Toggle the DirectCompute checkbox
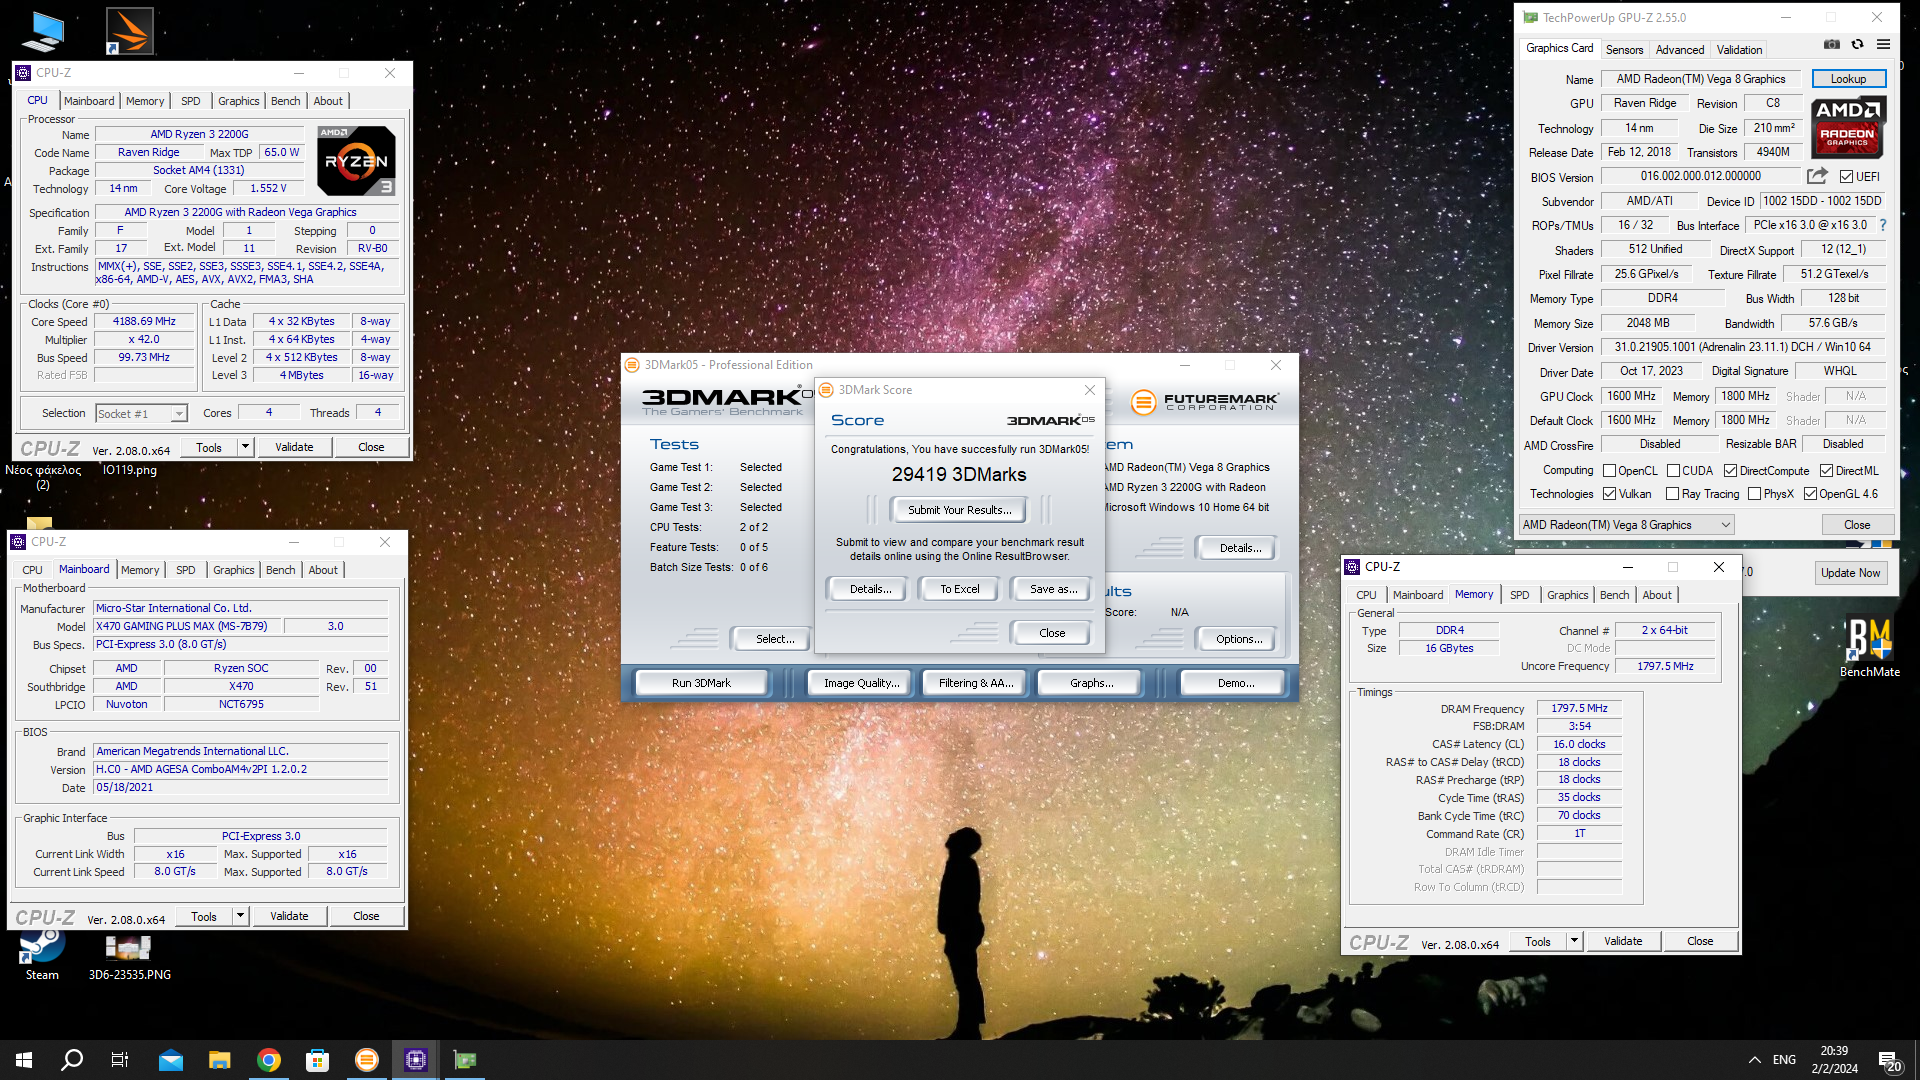The width and height of the screenshot is (1920, 1080). tap(1730, 471)
